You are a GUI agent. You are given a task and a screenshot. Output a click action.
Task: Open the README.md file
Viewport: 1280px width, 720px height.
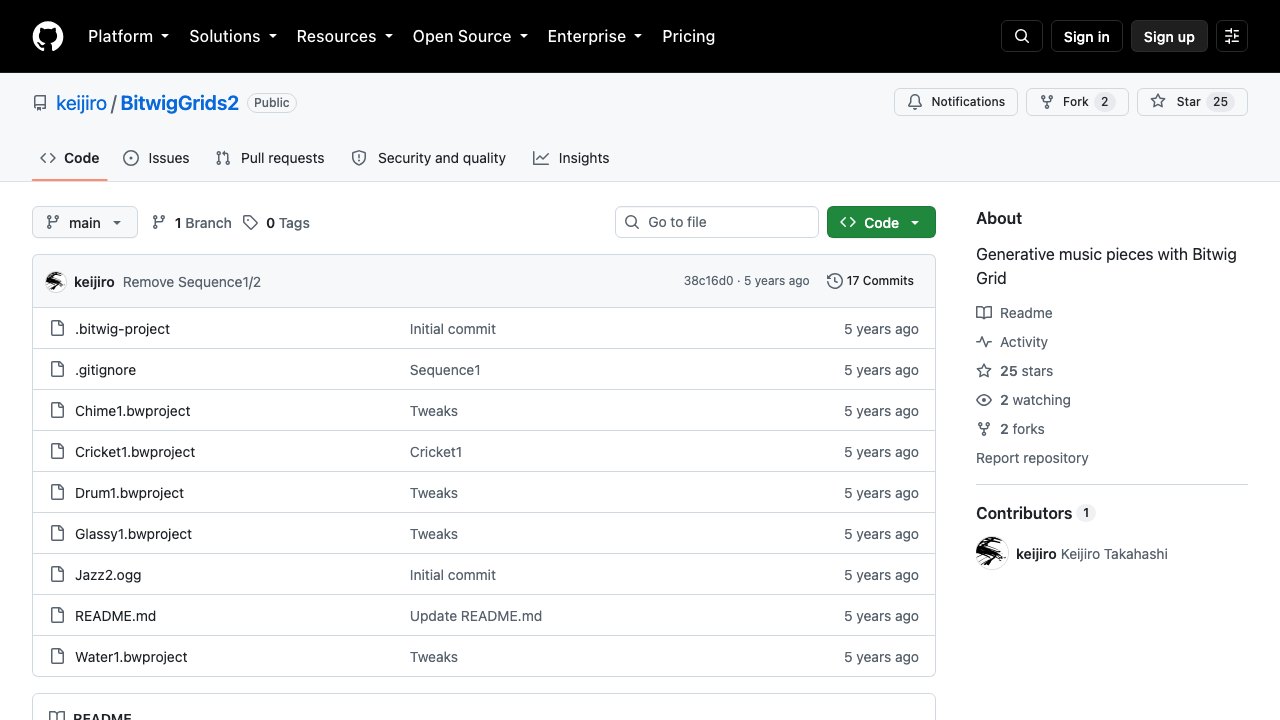click(x=115, y=616)
